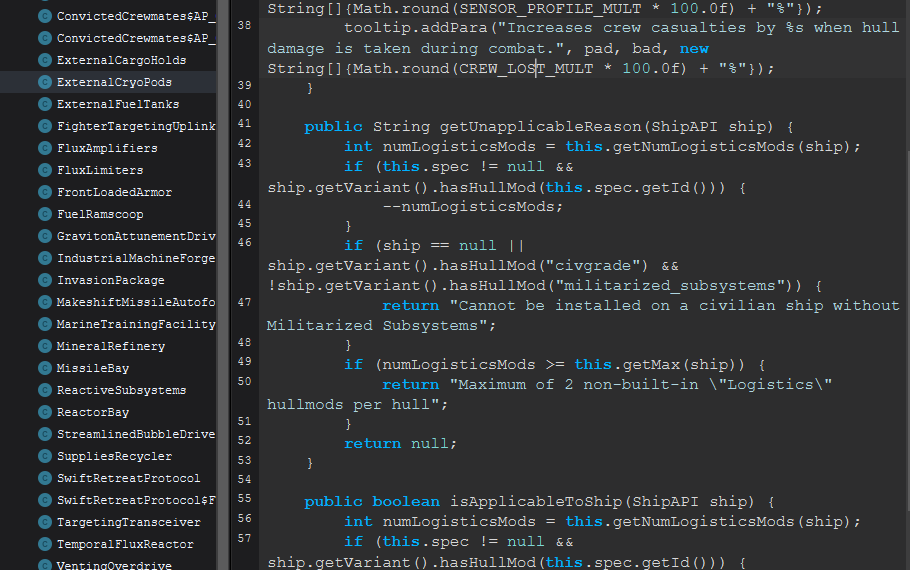Open the InvasionPackage class
The image size is (910, 570).
pyautogui.click(x=110, y=280)
